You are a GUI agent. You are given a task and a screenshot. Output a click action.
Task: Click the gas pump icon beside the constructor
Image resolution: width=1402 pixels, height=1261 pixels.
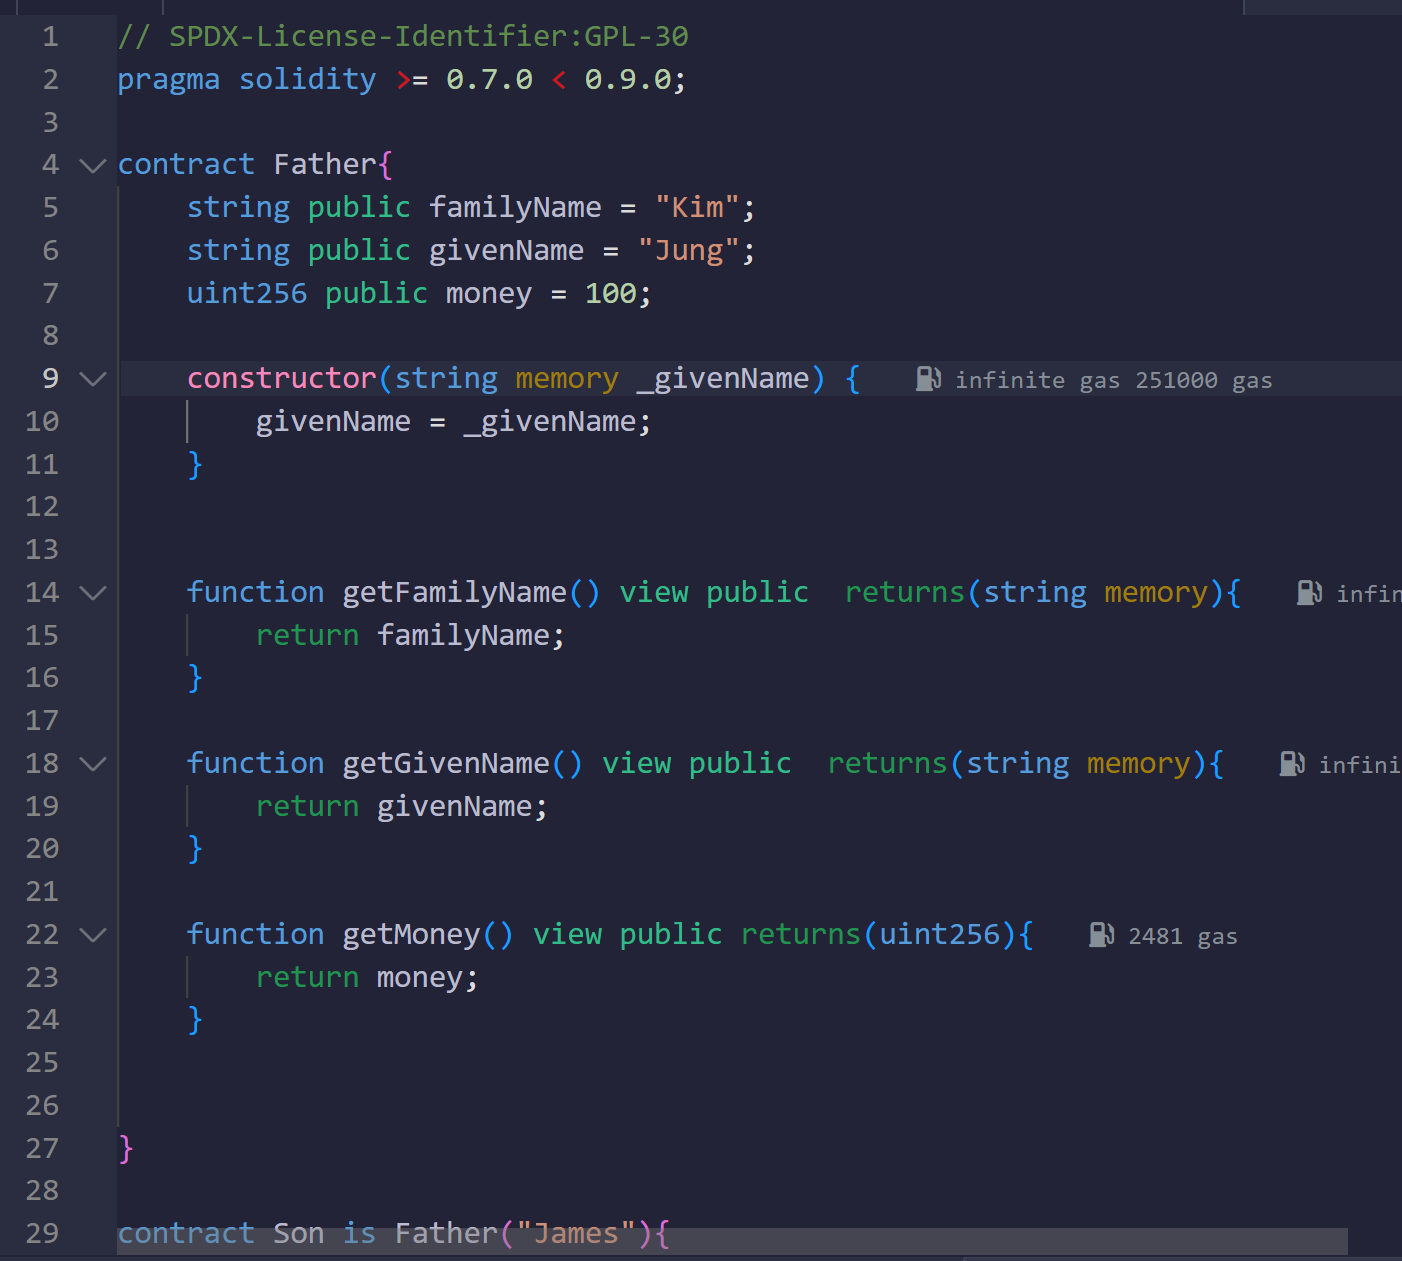[x=929, y=379]
